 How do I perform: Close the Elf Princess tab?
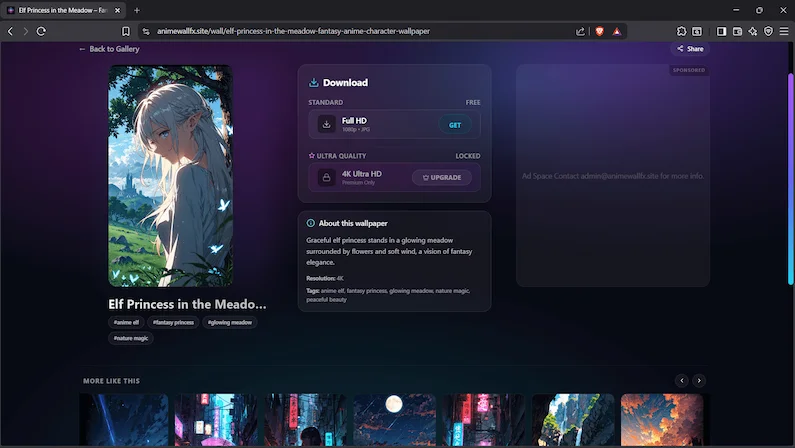click(x=118, y=10)
